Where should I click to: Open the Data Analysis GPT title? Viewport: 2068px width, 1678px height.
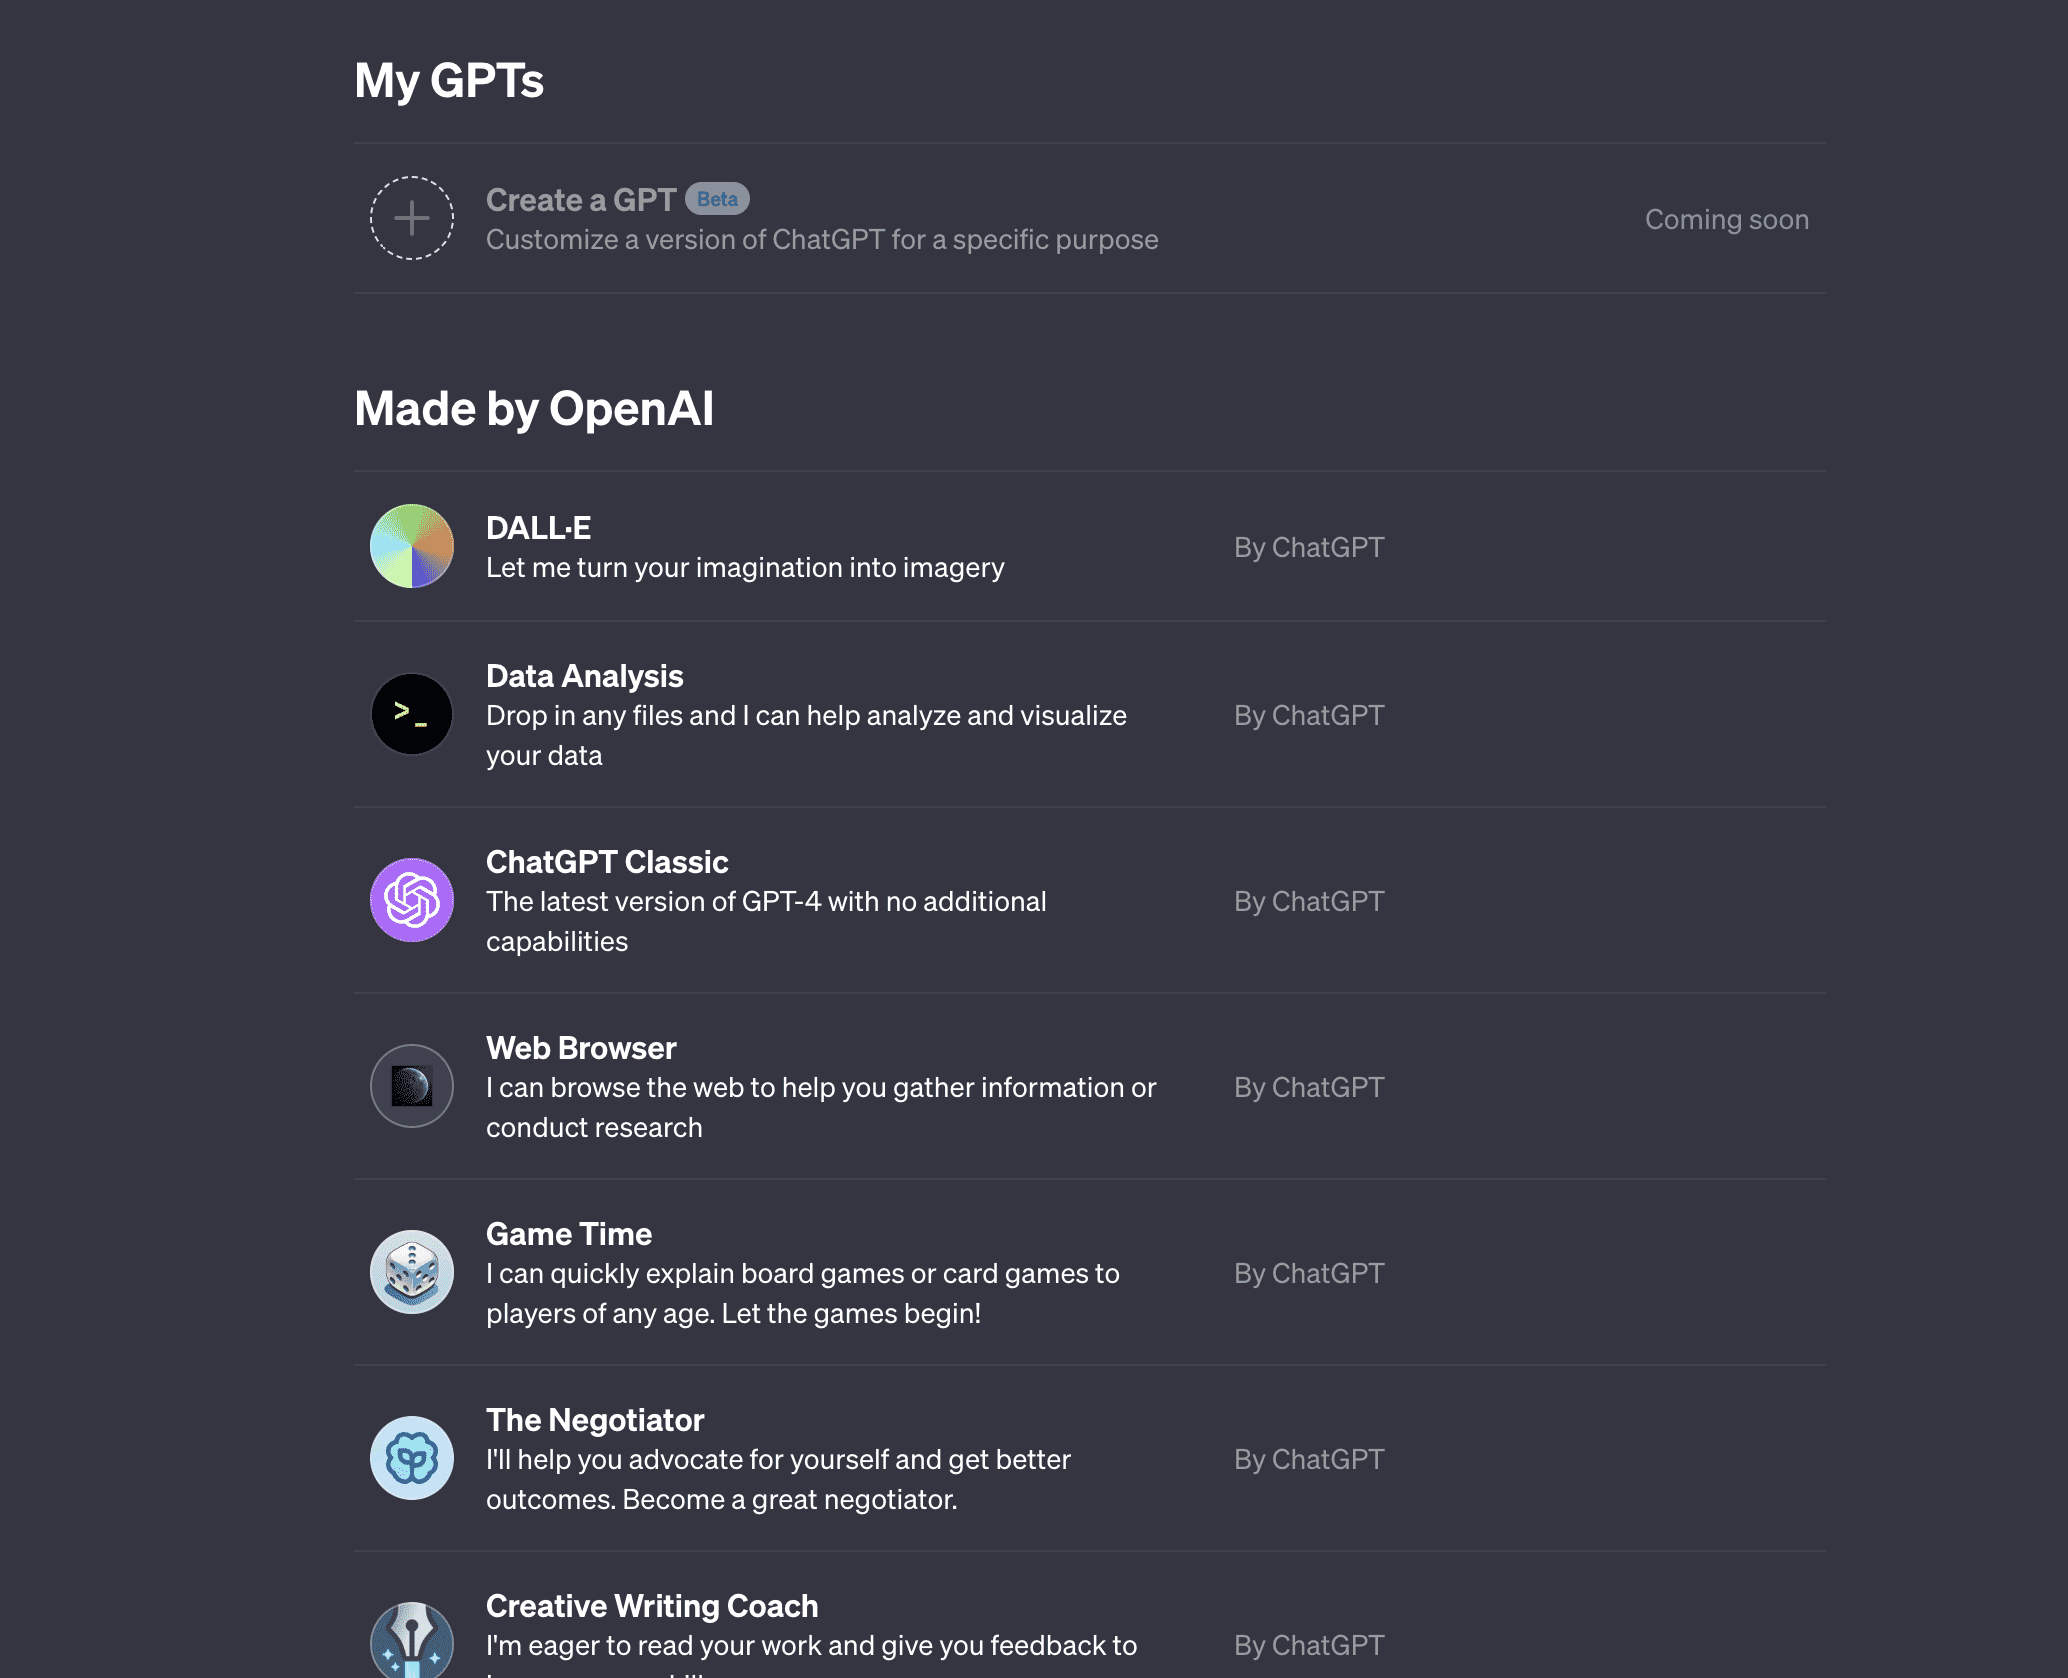(584, 676)
